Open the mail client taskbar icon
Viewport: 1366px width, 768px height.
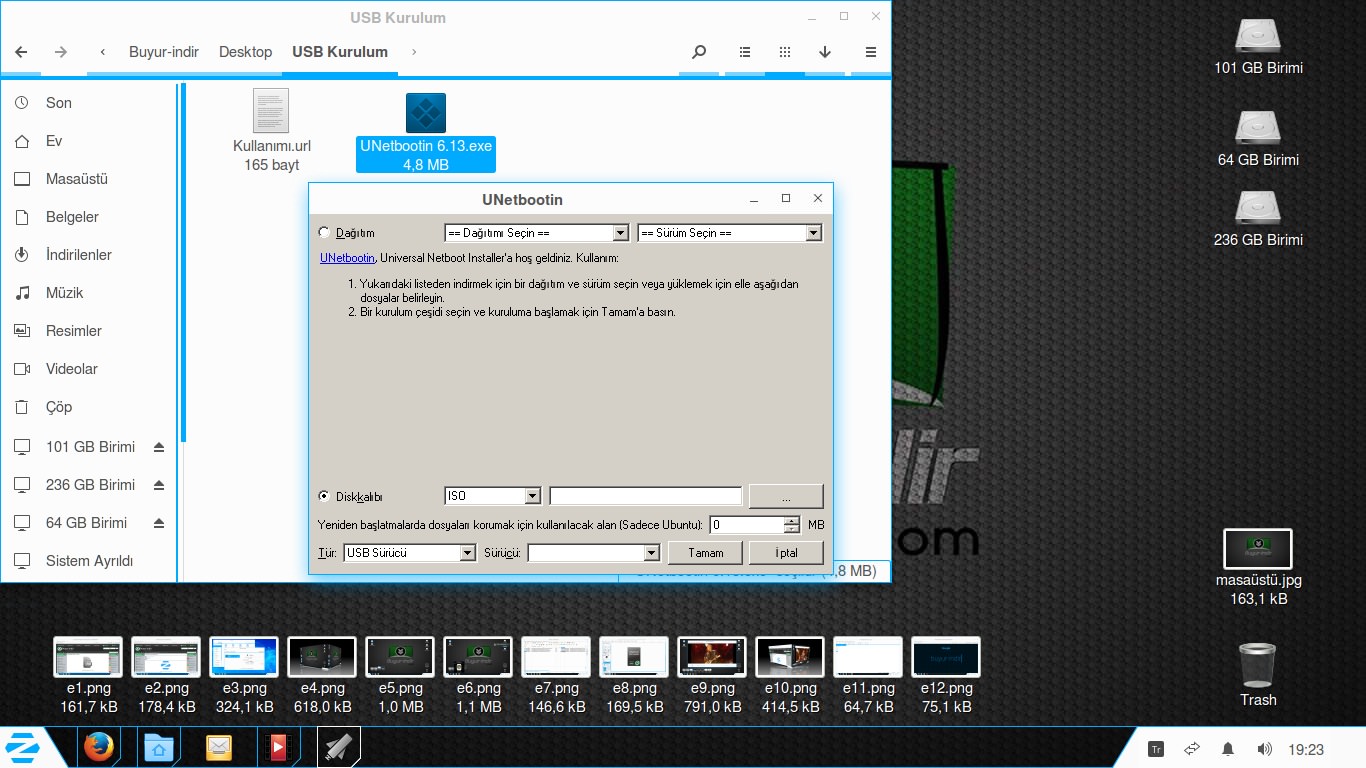[218, 747]
